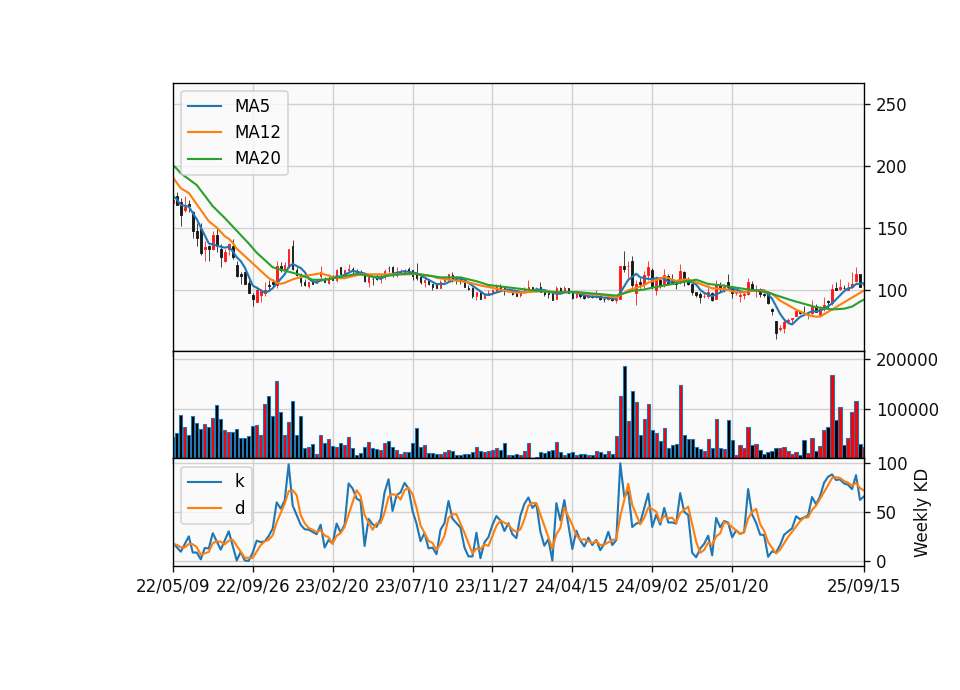Click the MA5 legend label

click(x=252, y=106)
